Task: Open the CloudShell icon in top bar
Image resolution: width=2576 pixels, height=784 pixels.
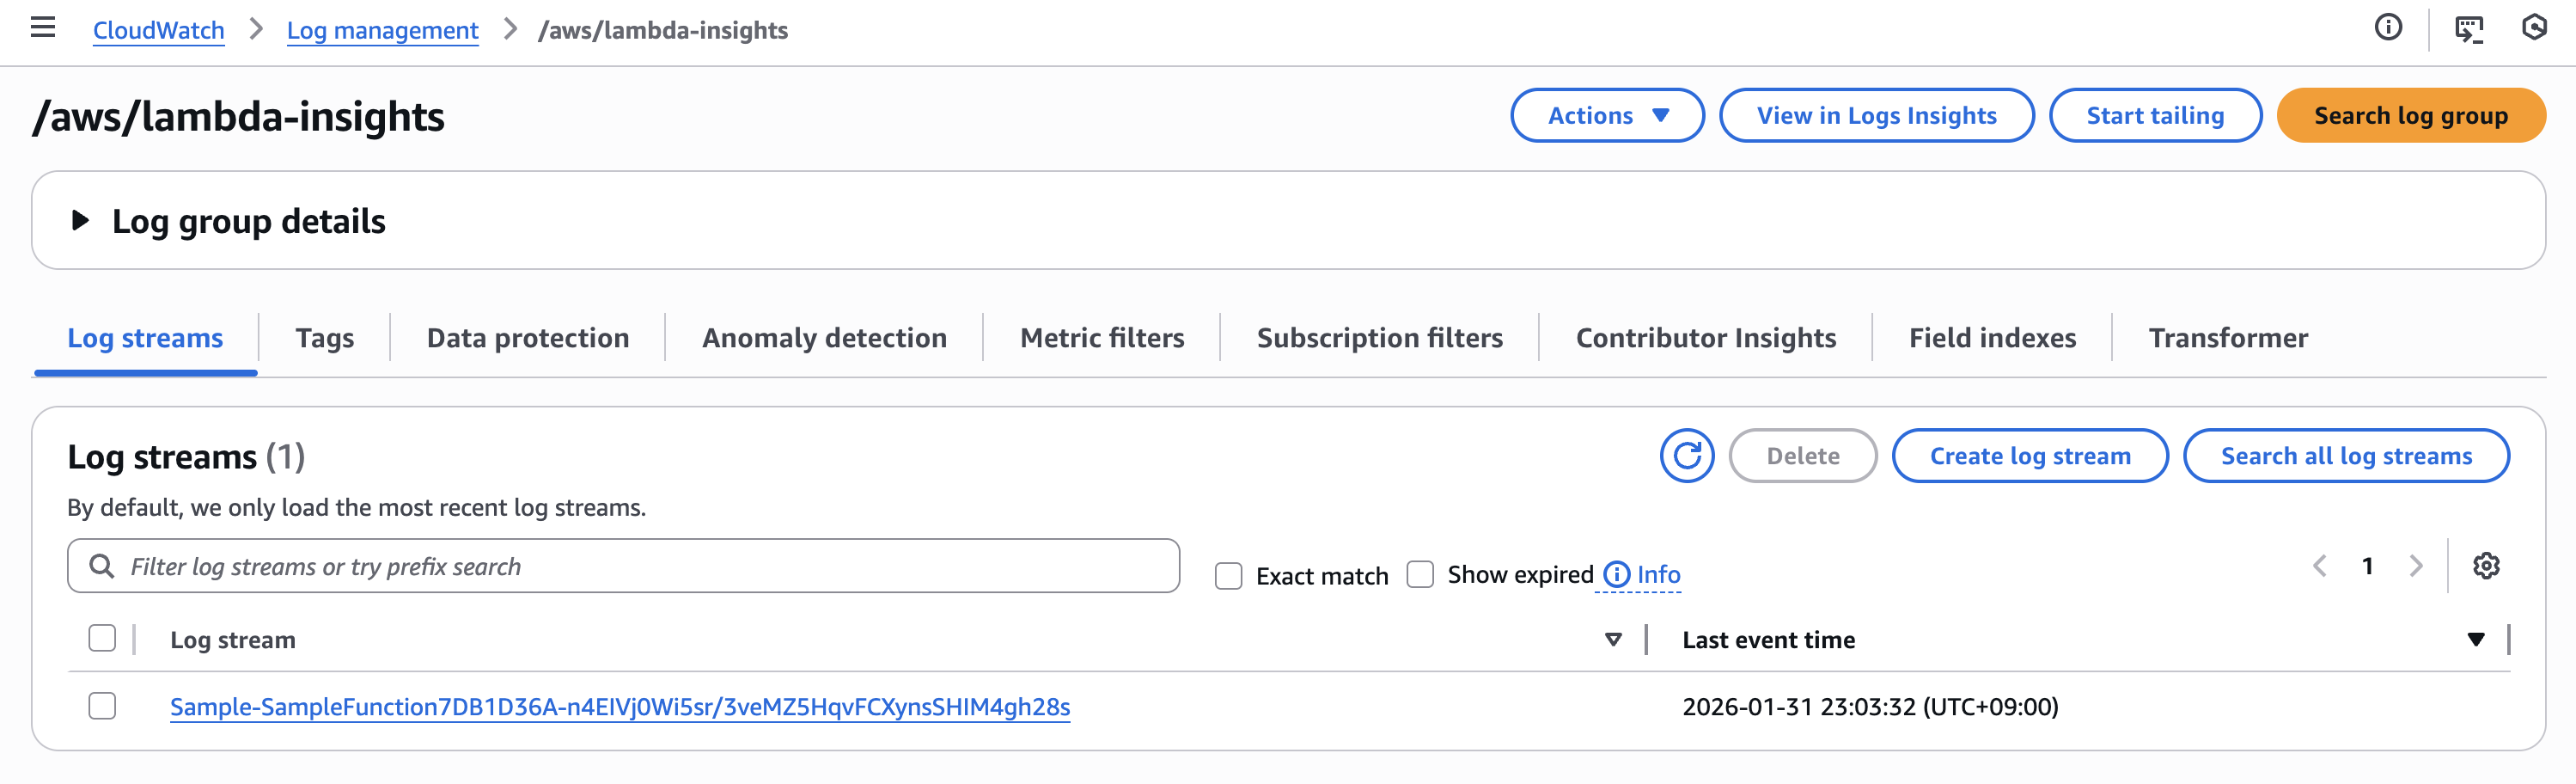Action: pos(2468,29)
